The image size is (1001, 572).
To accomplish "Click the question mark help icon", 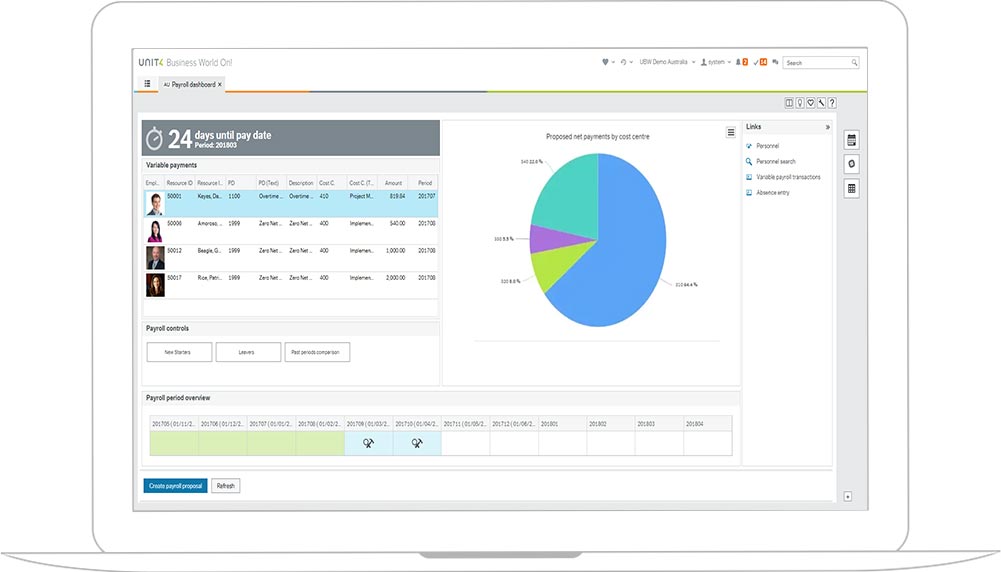I will tap(832, 103).
